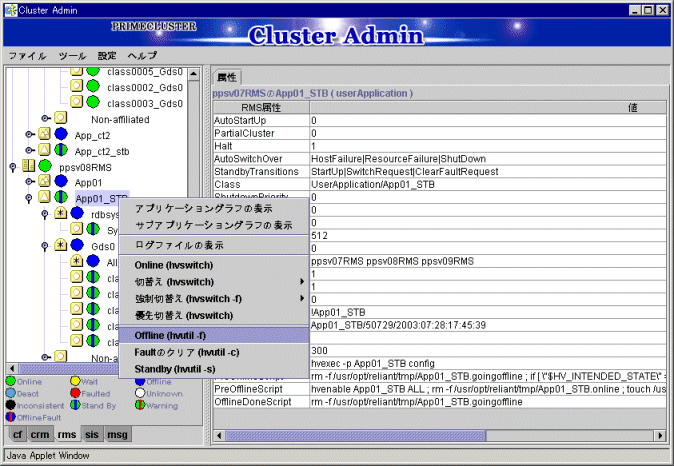674x466 pixels.
Task: Select サブアプリケーショングラフの表示 menu entry
Action: pyautogui.click(x=214, y=225)
